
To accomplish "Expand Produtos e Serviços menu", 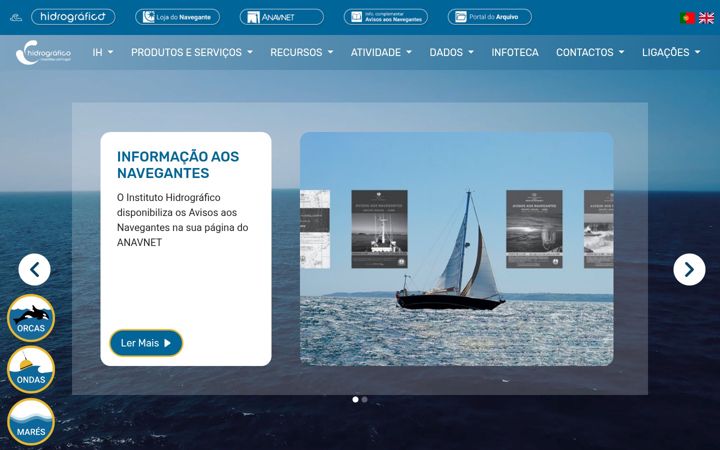I will click(x=191, y=52).
